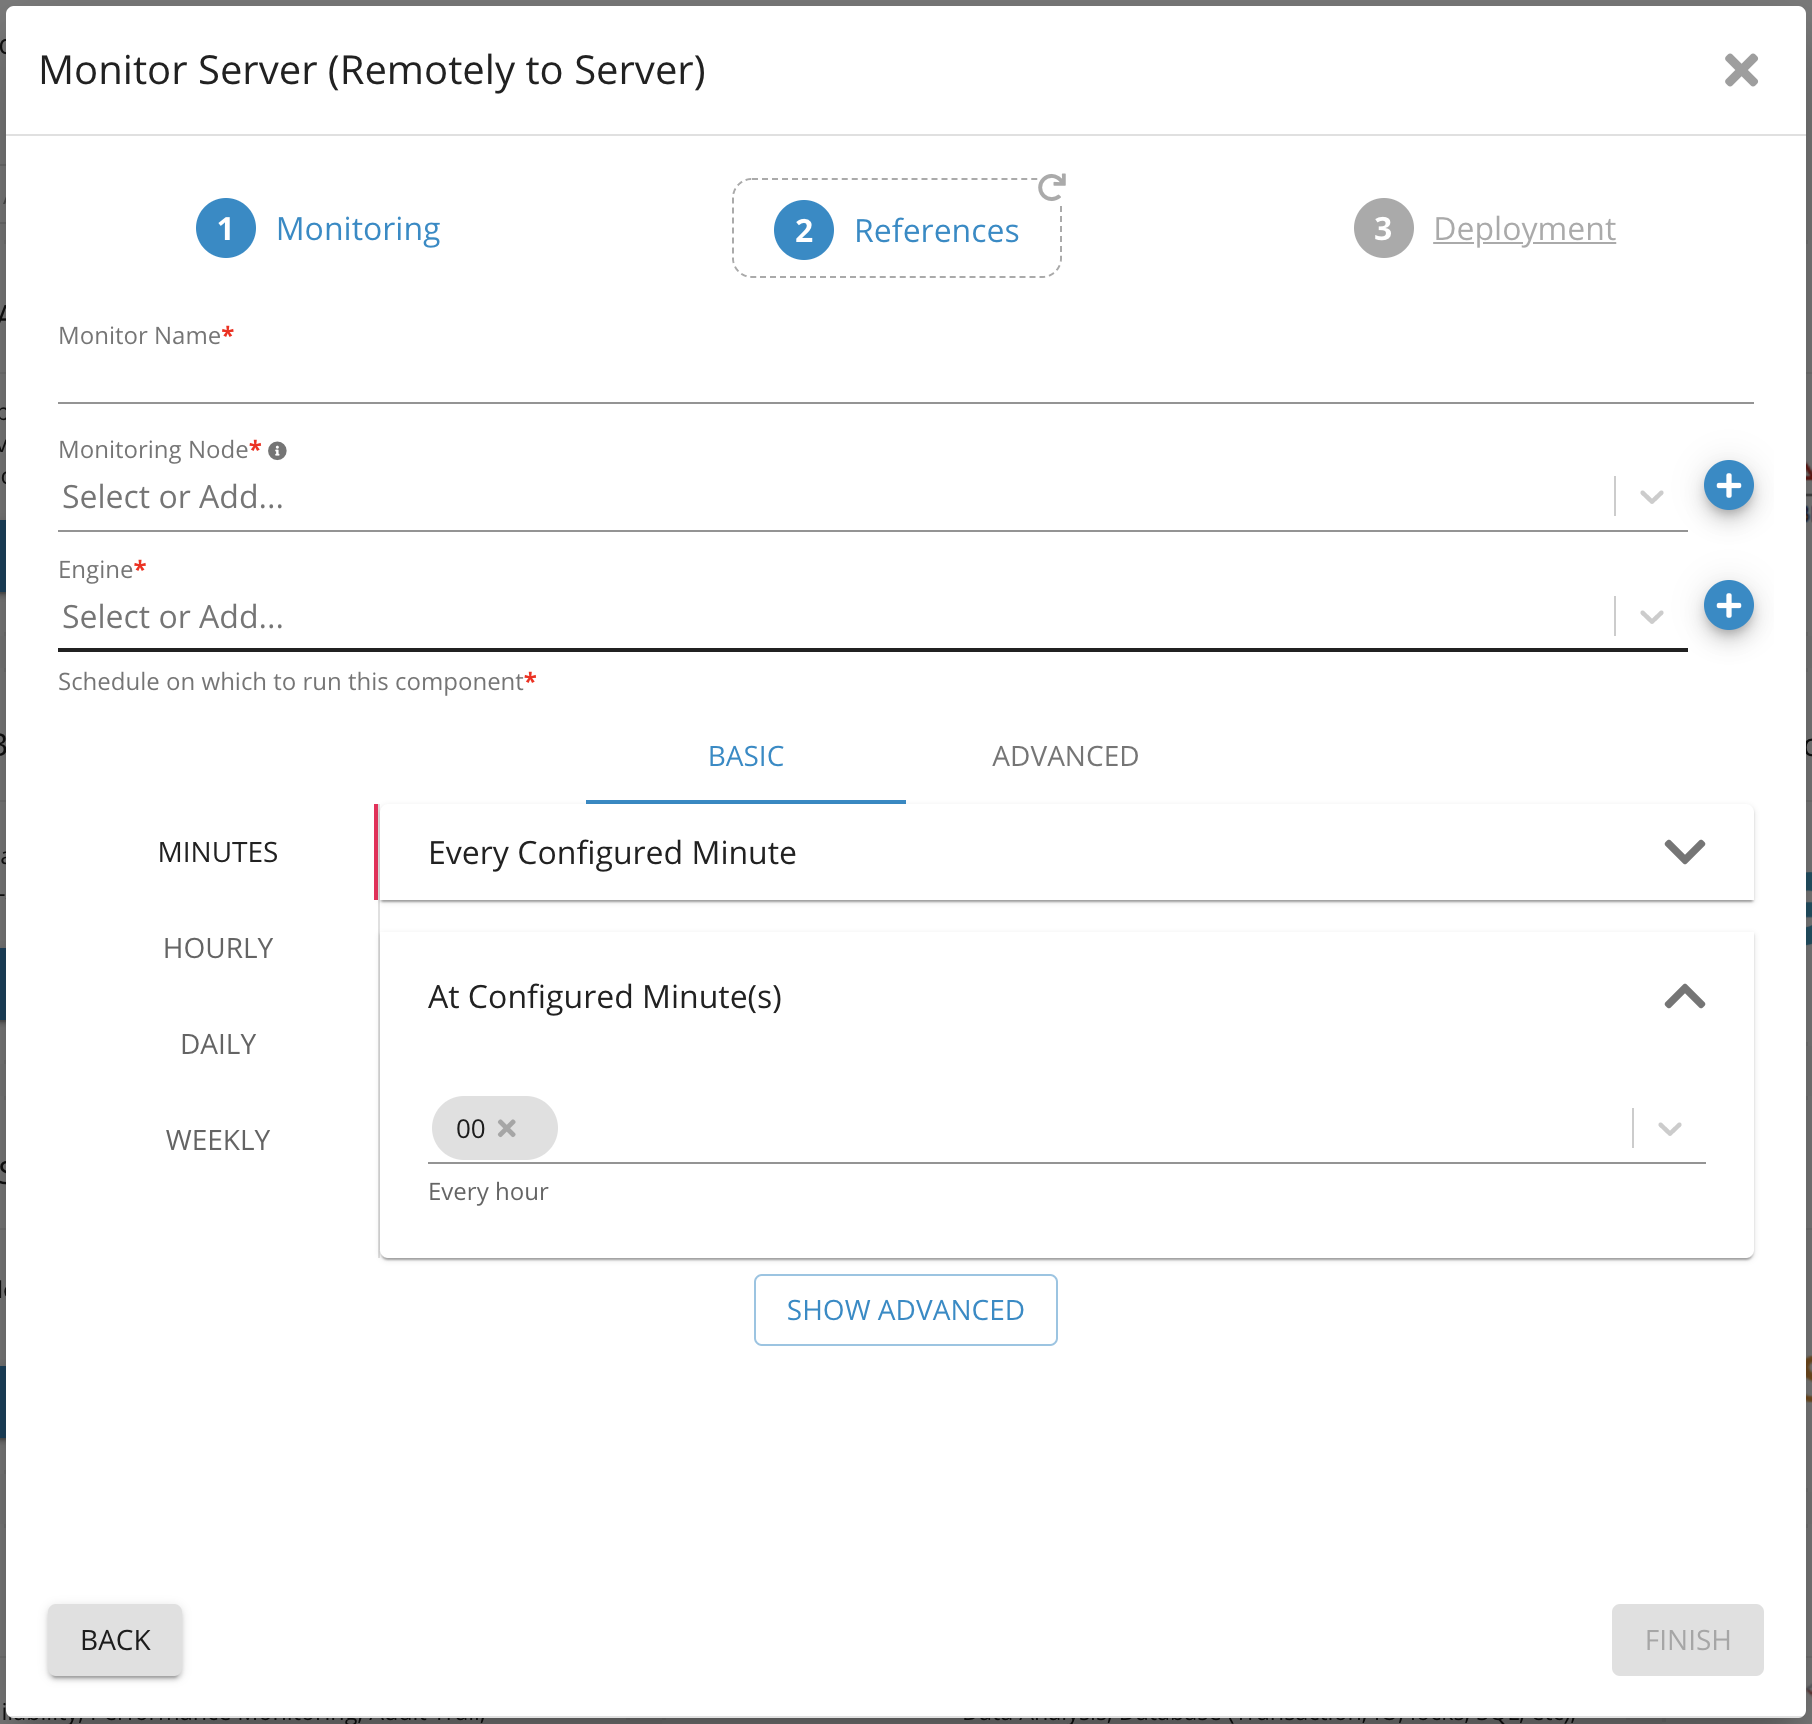Click the step 1 Monitoring circle

tap(226, 229)
